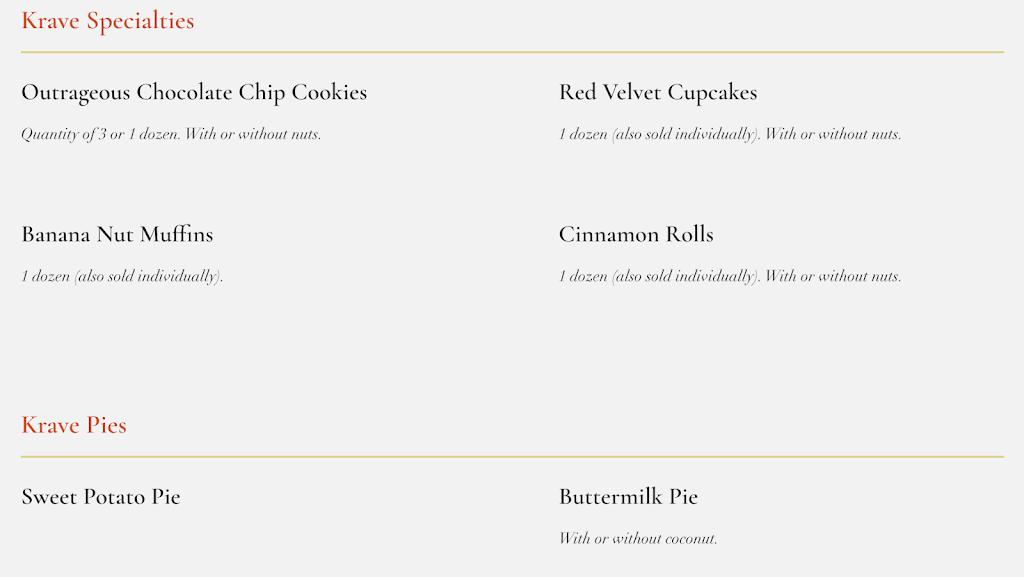The height and width of the screenshot is (577, 1024).
Task: Click the word Potato in Sweet Potato Pie
Action: tap(115, 497)
